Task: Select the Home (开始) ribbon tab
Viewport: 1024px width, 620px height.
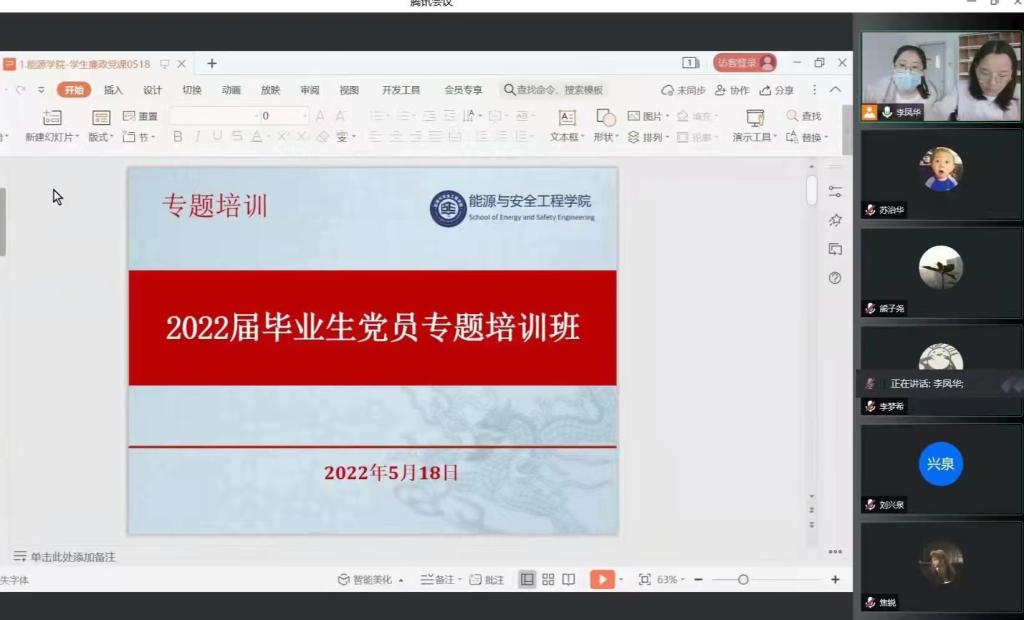Action: click(x=74, y=90)
